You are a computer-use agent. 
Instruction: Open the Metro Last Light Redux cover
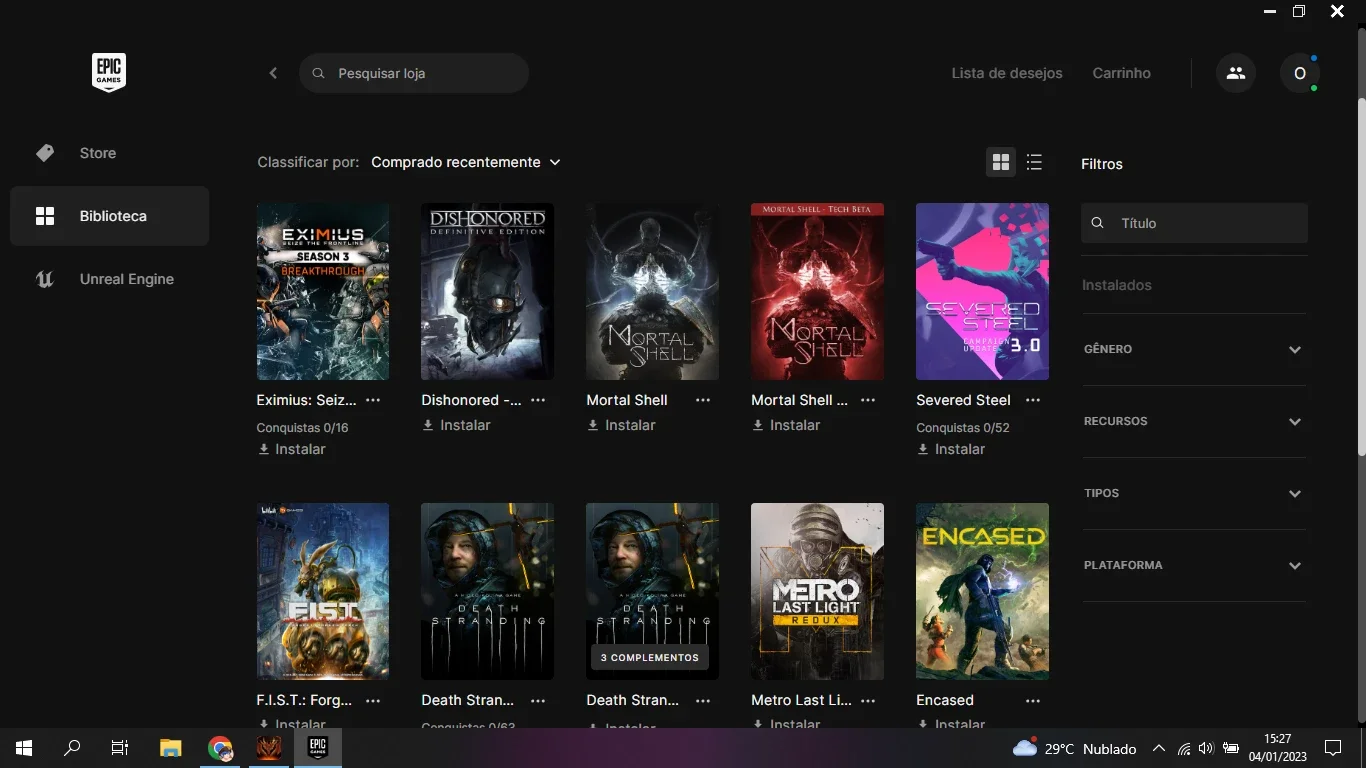(817, 591)
